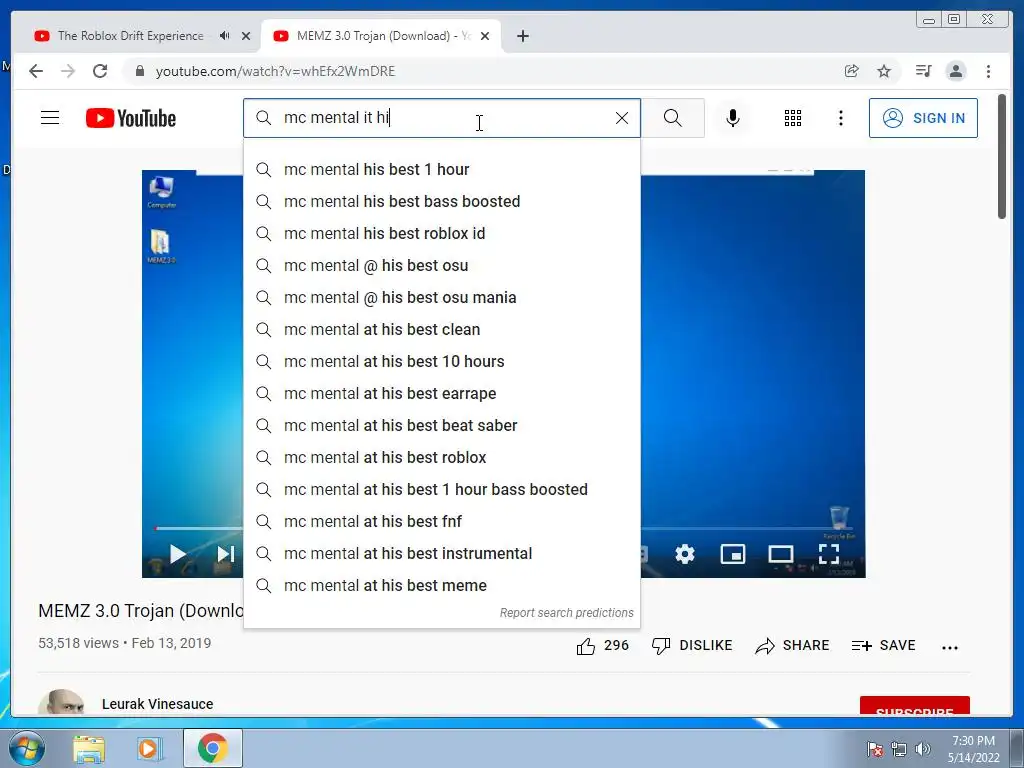Launch Windows Media Player from taskbar

click(149, 749)
